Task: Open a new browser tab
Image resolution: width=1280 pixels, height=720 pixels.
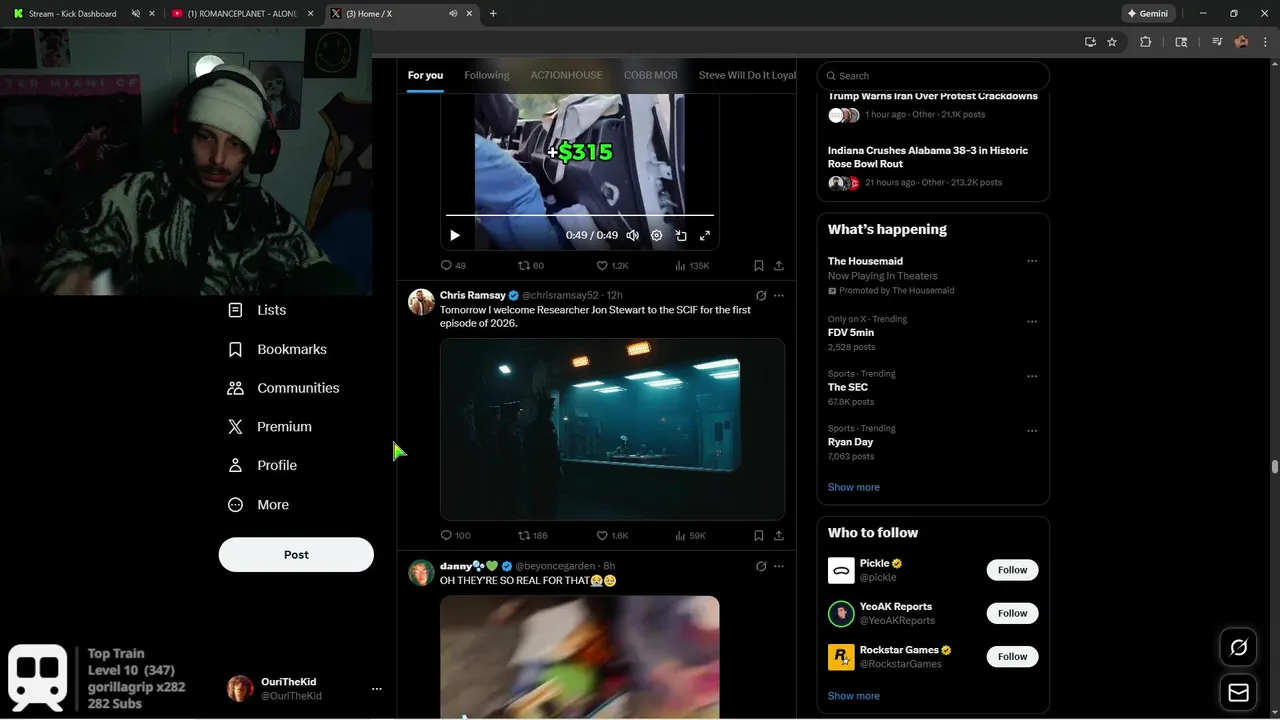Action: pyautogui.click(x=493, y=14)
